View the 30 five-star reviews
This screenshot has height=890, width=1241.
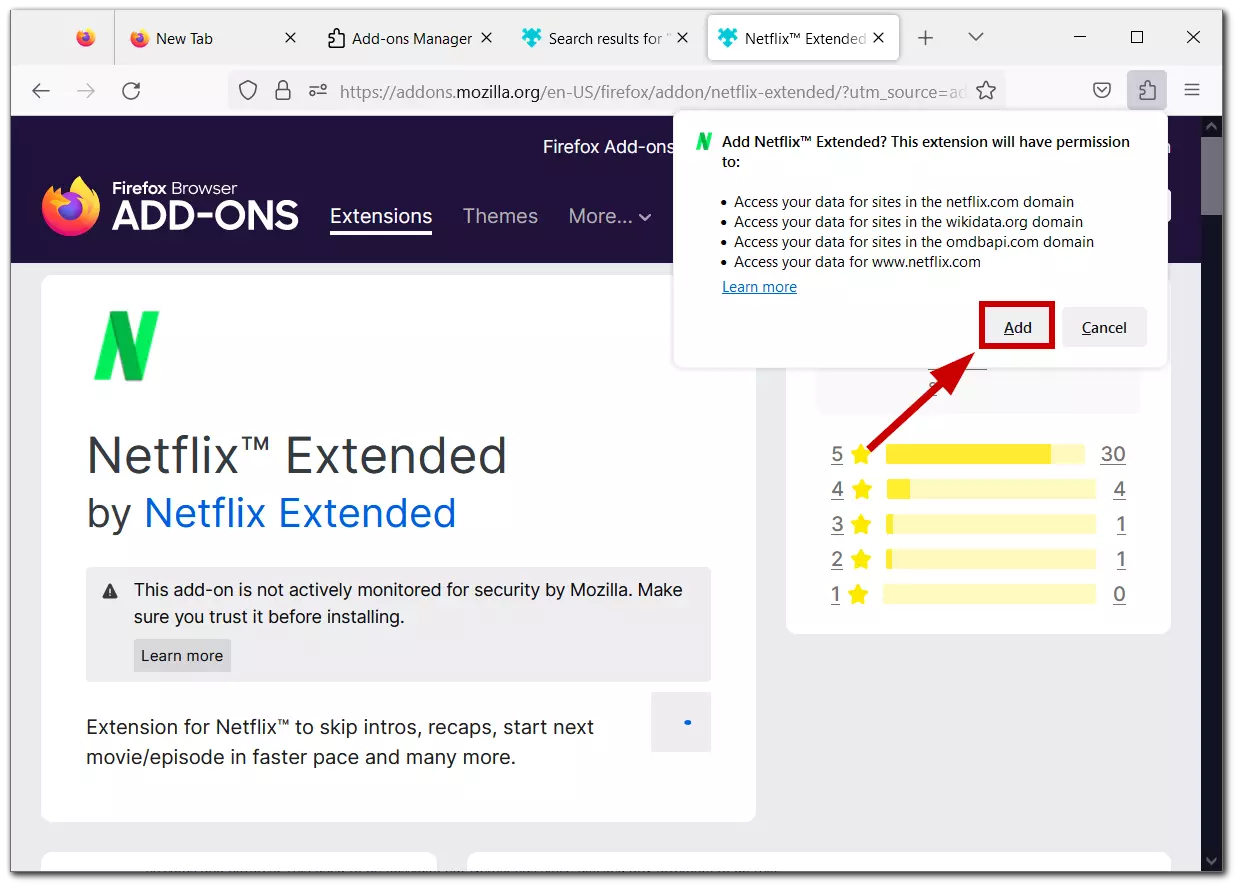(1113, 454)
